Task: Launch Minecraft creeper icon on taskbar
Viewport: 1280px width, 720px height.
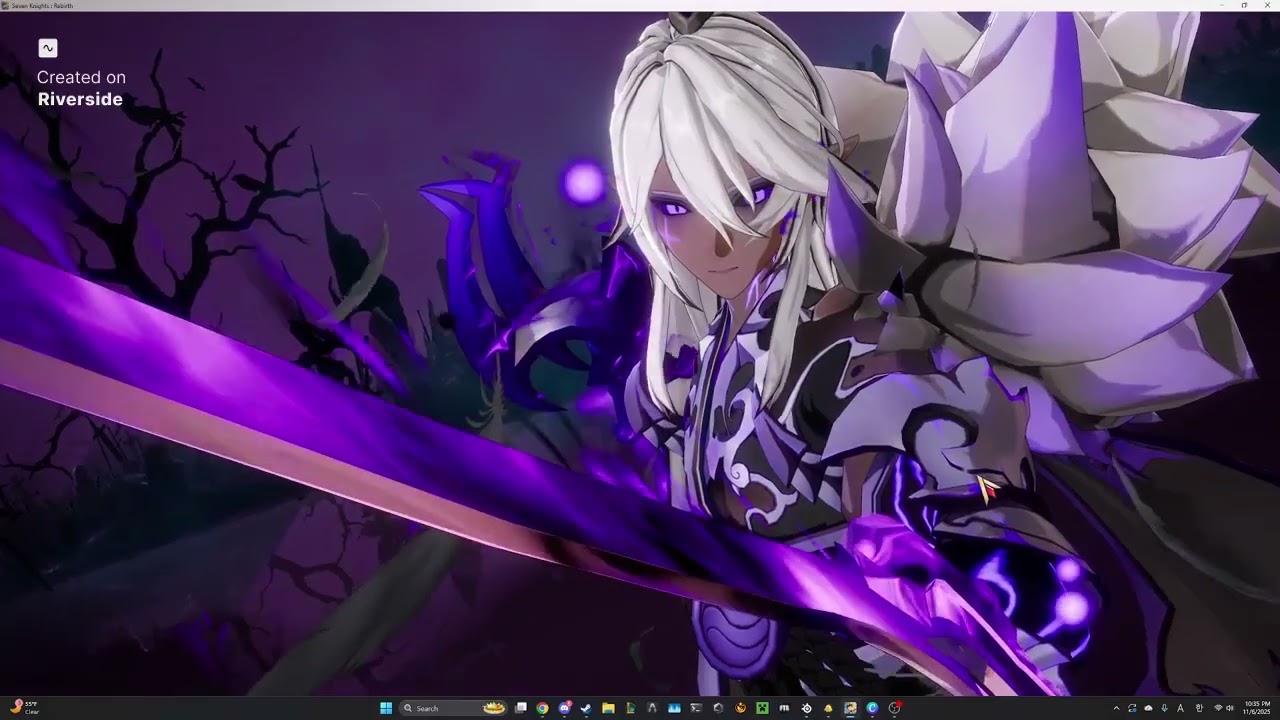Action: tap(762, 708)
